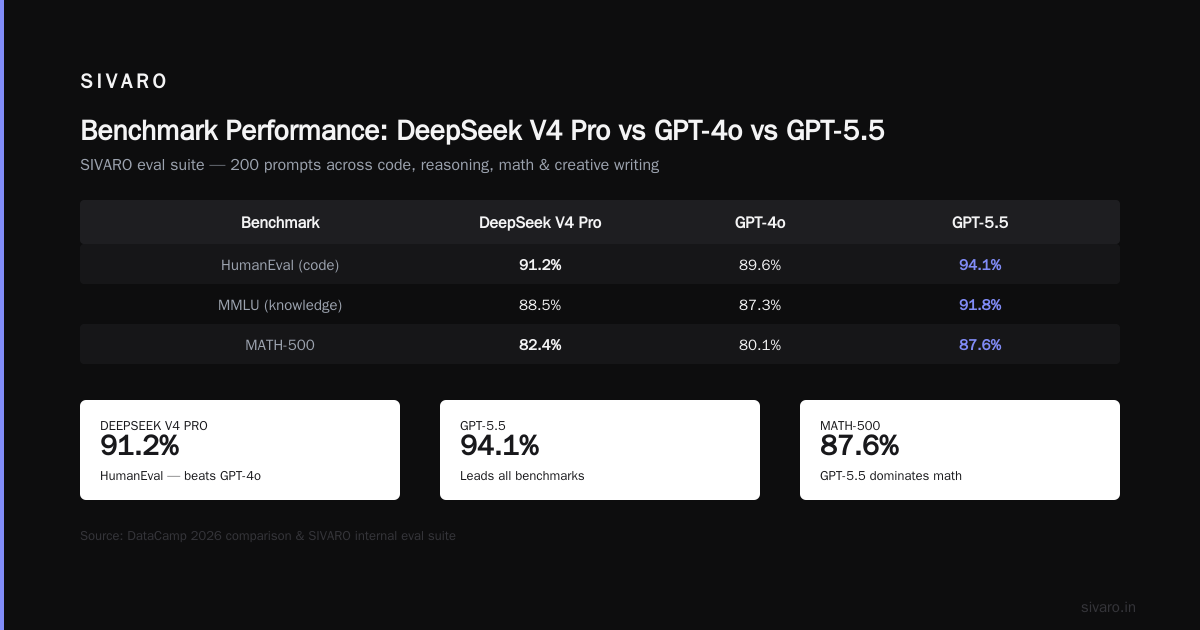Click the MATH-500 row label in table

280,345
